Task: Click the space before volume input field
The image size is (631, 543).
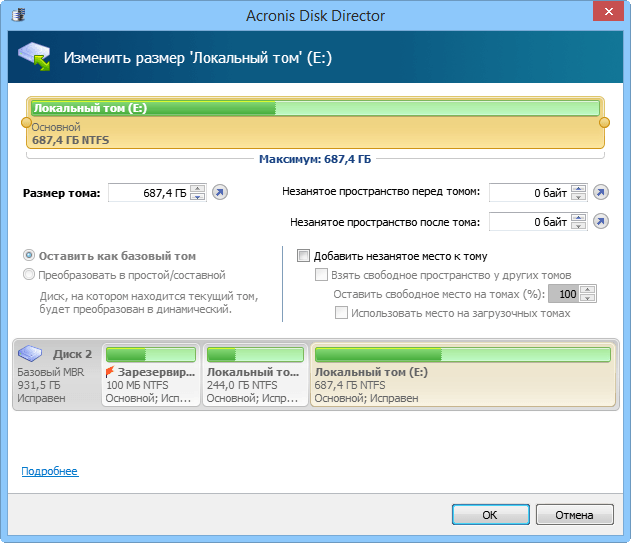Action: pos(530,192)
